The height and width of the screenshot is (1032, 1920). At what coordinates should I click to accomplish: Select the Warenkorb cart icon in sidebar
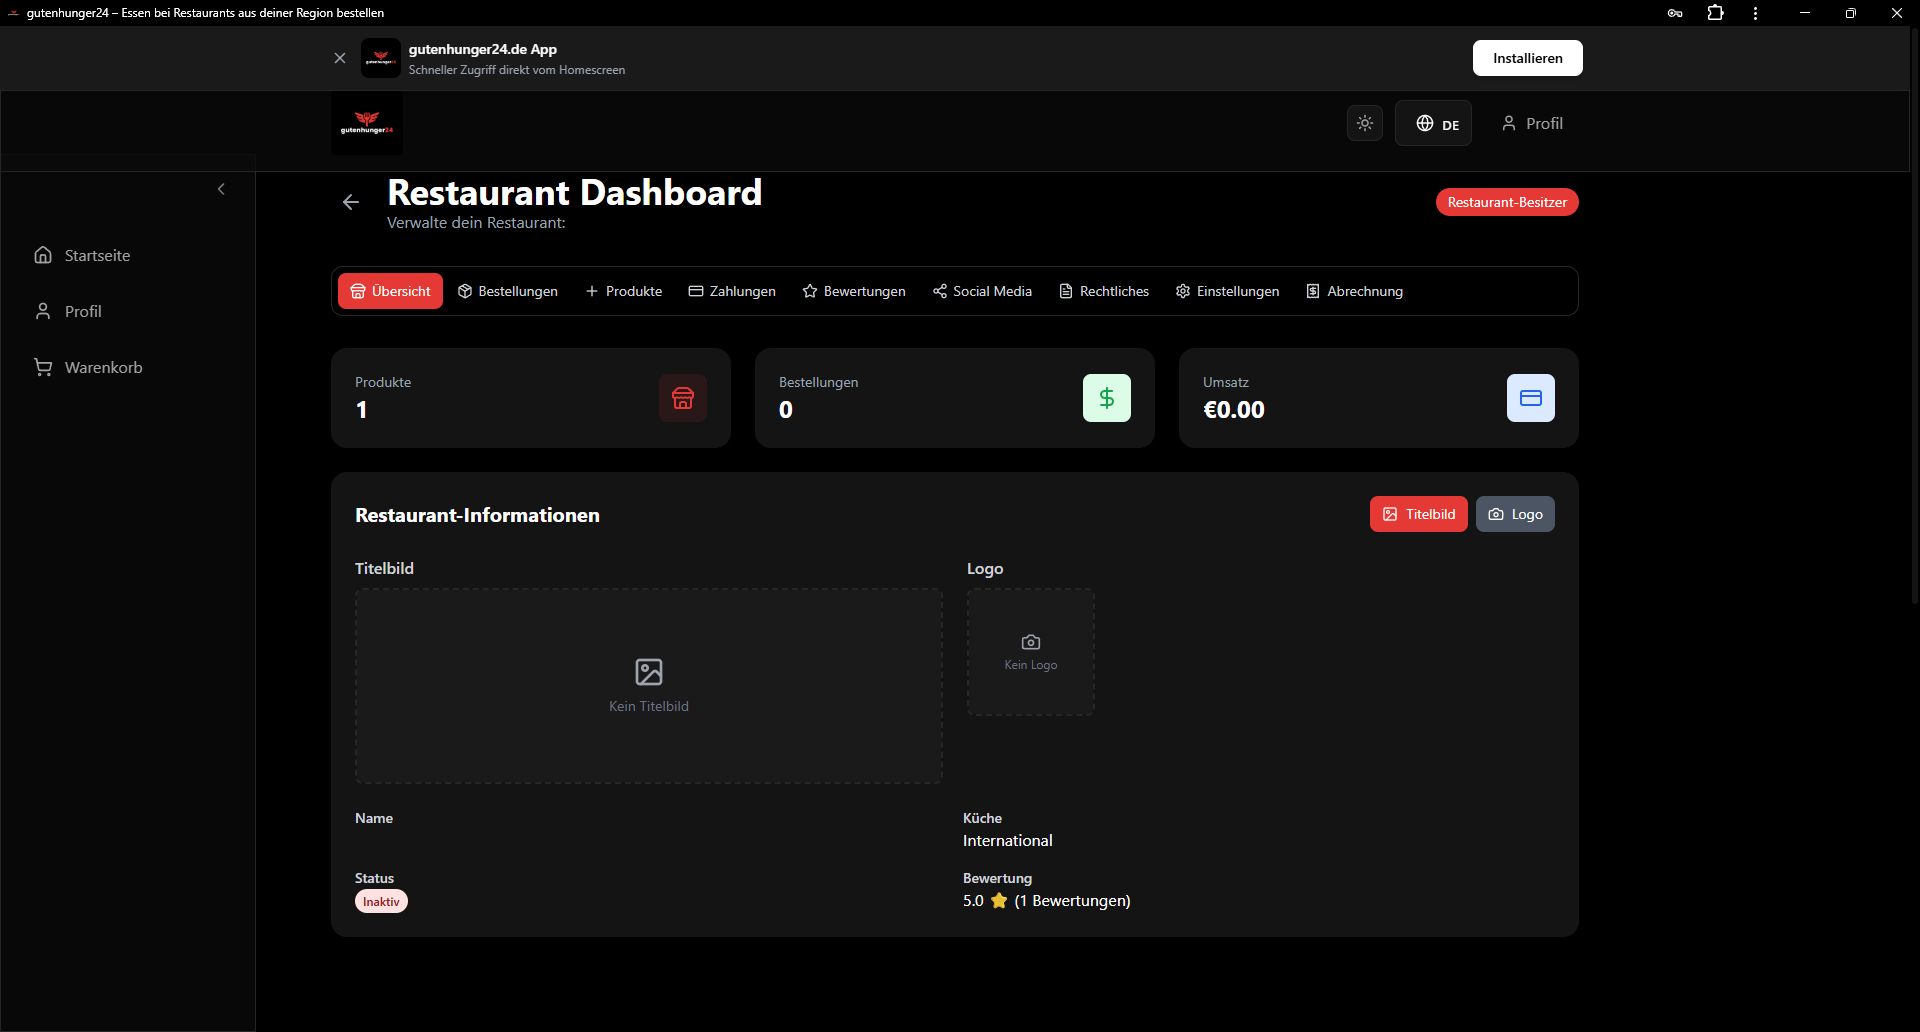pos(43,367)
